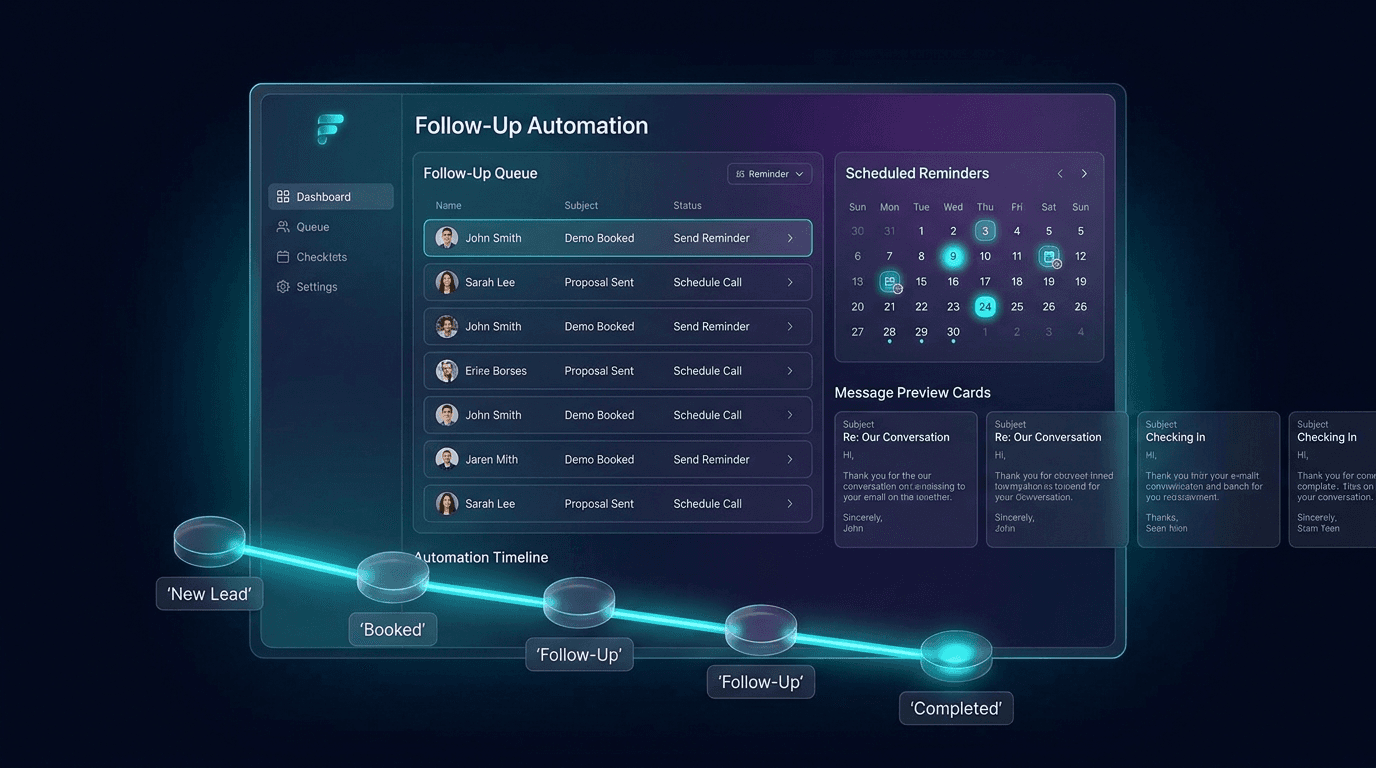Click the reminder icon in the Monday column

click(x=890, y=282)
